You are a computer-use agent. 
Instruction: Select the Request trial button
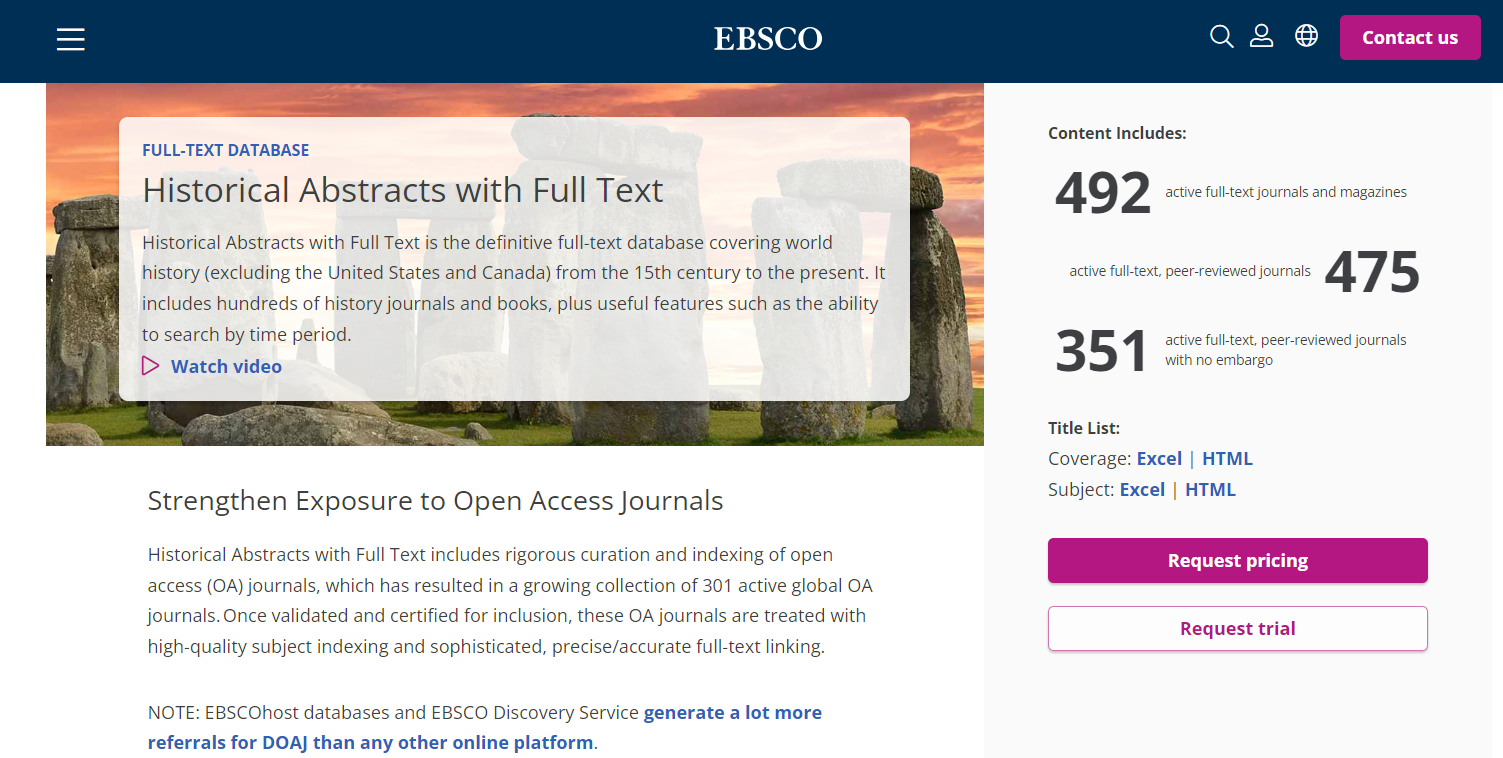1237,628
